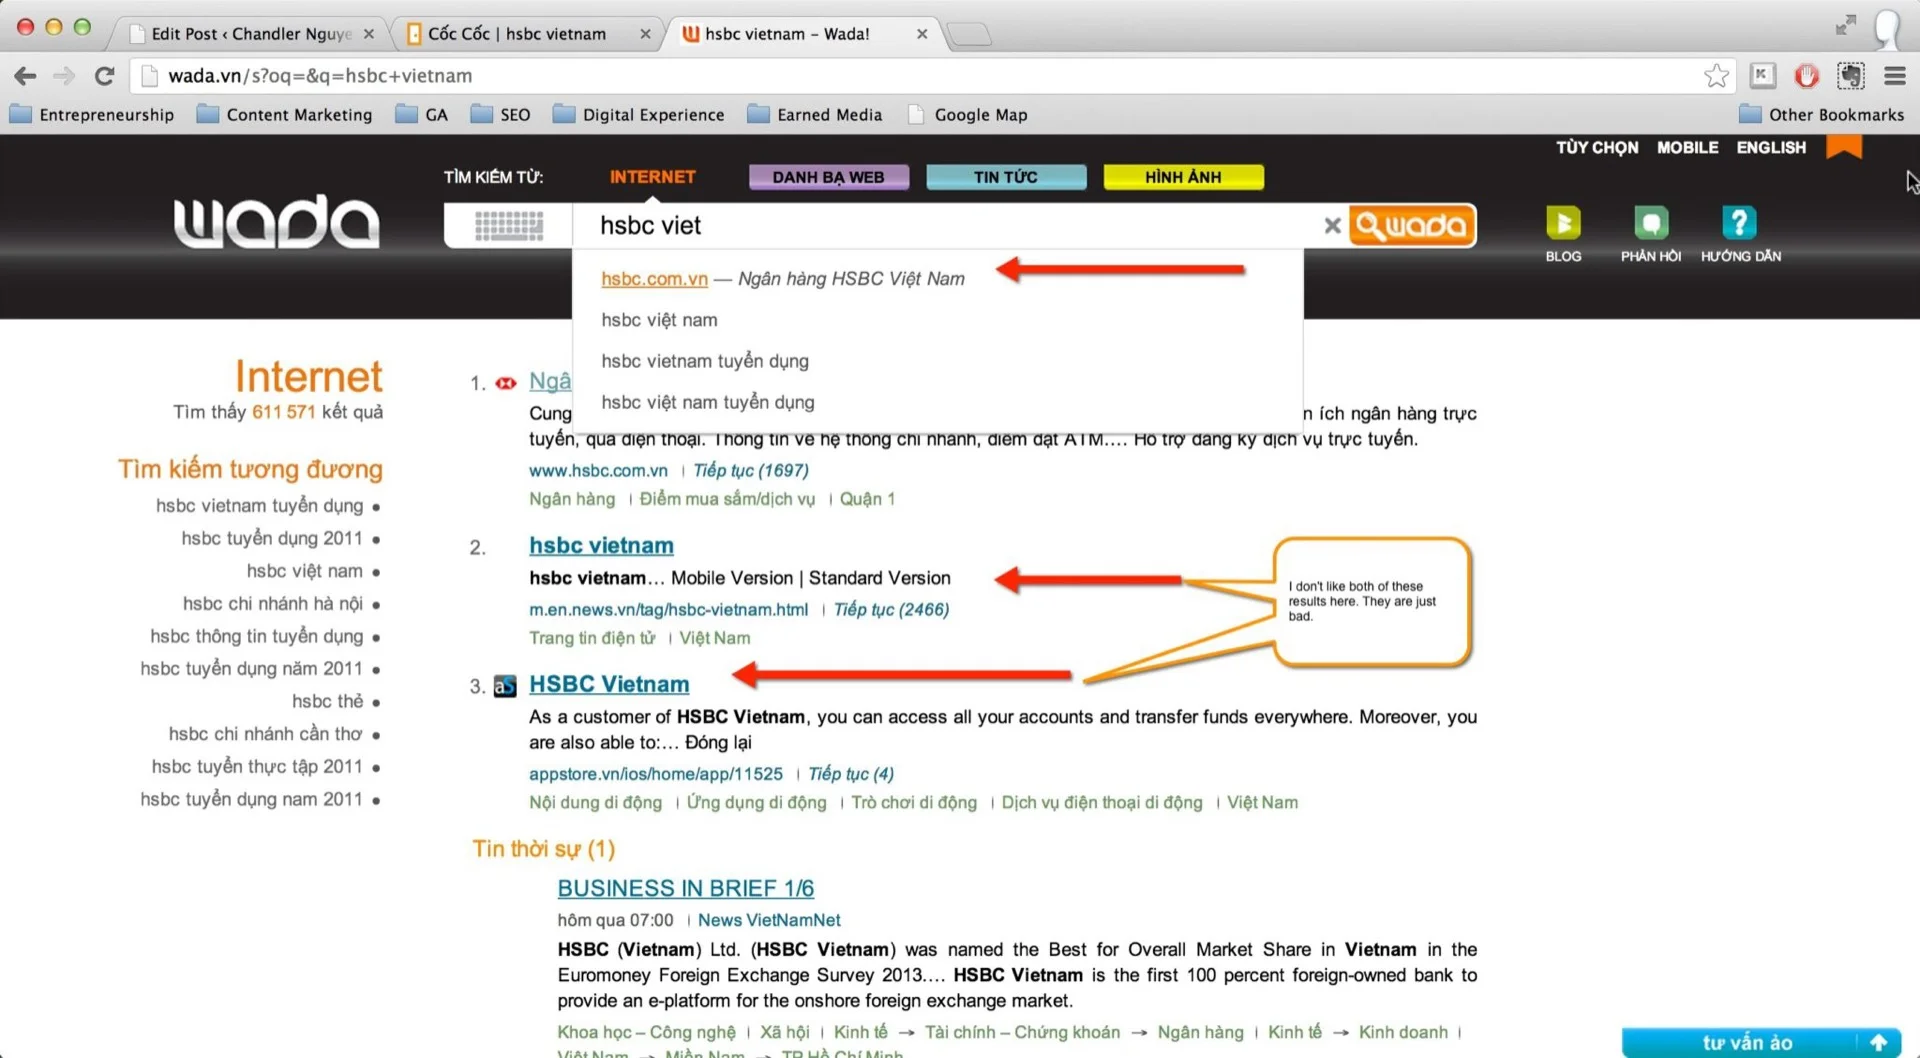Switch to the Tin Tức search tab
Viewport: 1920px width, 1058px height.
pyautogui.click(x=1005, y=177)
